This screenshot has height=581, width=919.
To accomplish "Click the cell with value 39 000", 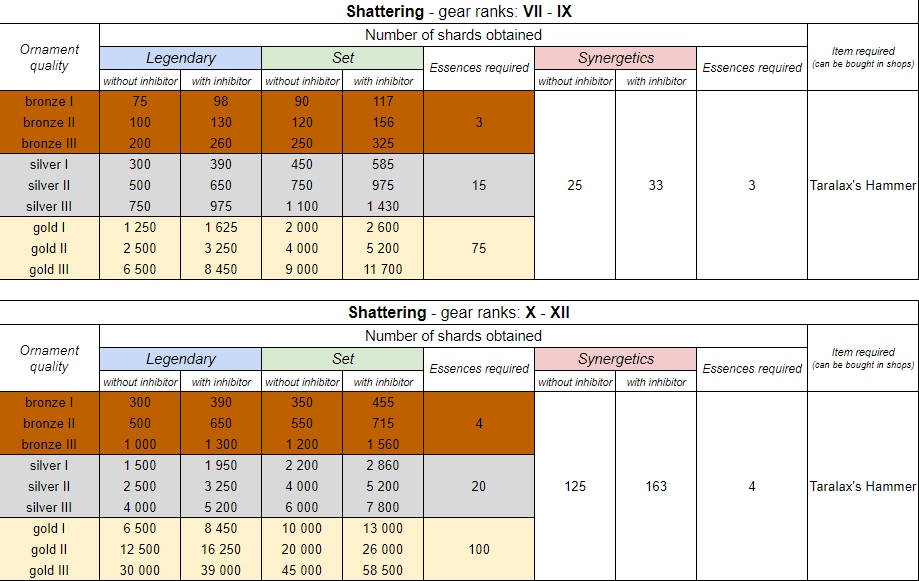I will coord(221,570).
